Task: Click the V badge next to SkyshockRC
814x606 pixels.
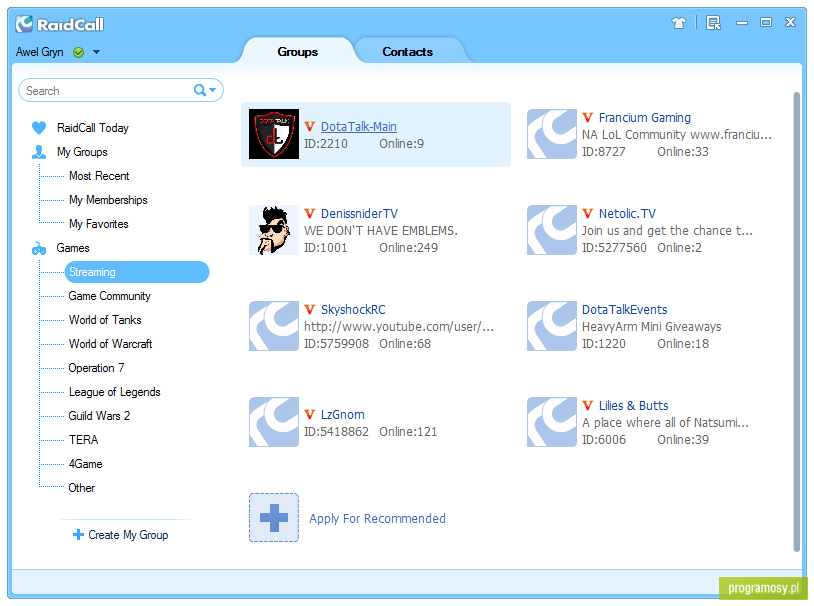Action: [x=310, y=309]
